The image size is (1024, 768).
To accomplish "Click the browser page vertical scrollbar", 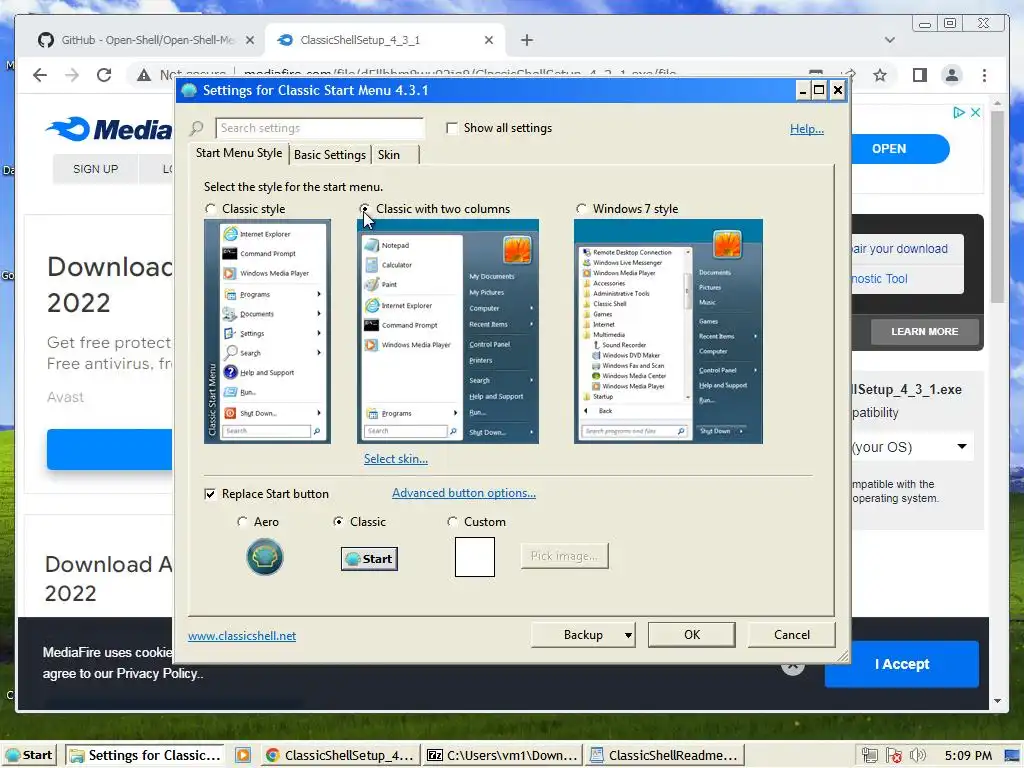I will tap(997, 206).
